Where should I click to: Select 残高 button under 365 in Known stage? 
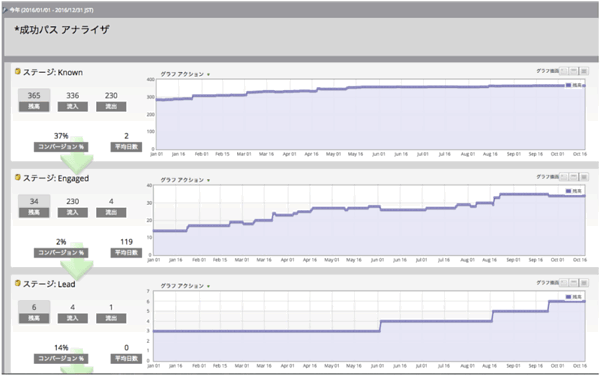pyautogui.click(x=34, y=106)
